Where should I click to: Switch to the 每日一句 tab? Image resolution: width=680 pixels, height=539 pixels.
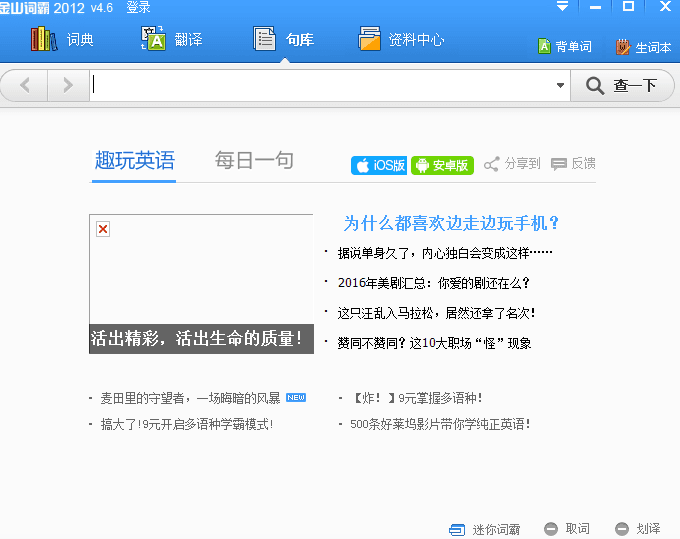tap(254, 161)
